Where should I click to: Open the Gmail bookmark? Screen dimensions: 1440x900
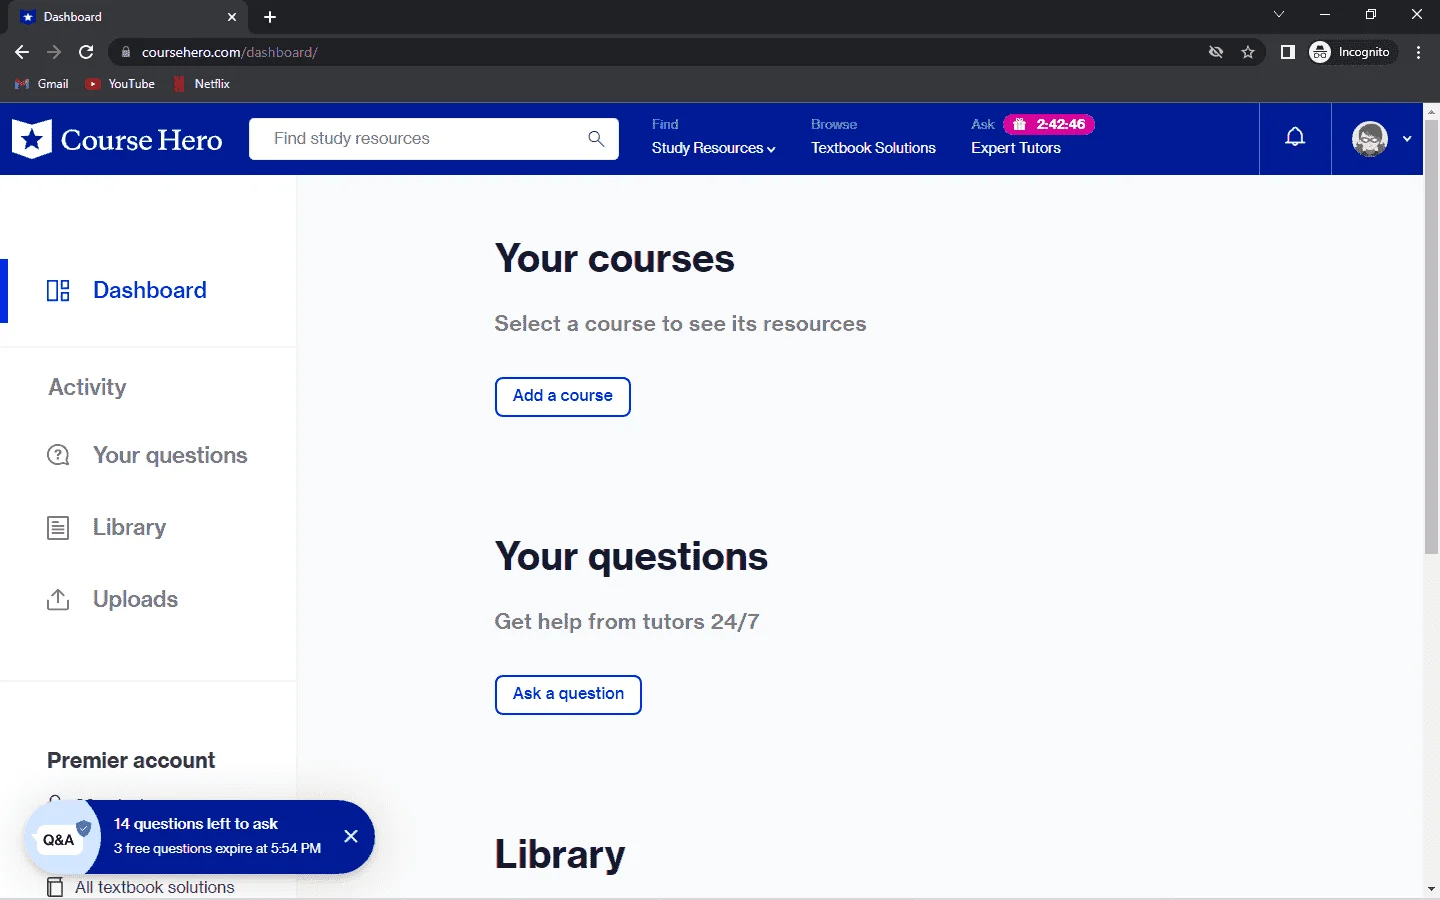click(x=42, y=84)
